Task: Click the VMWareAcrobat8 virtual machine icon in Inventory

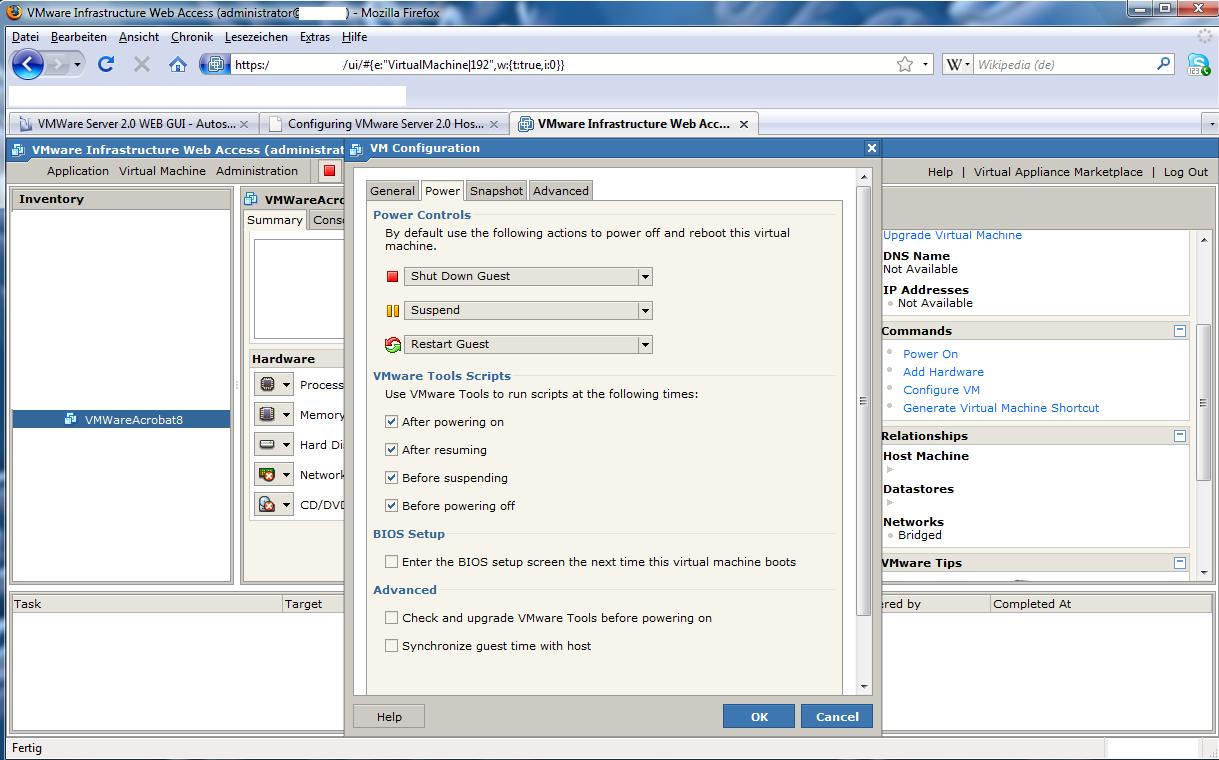Action: point(71,419)
